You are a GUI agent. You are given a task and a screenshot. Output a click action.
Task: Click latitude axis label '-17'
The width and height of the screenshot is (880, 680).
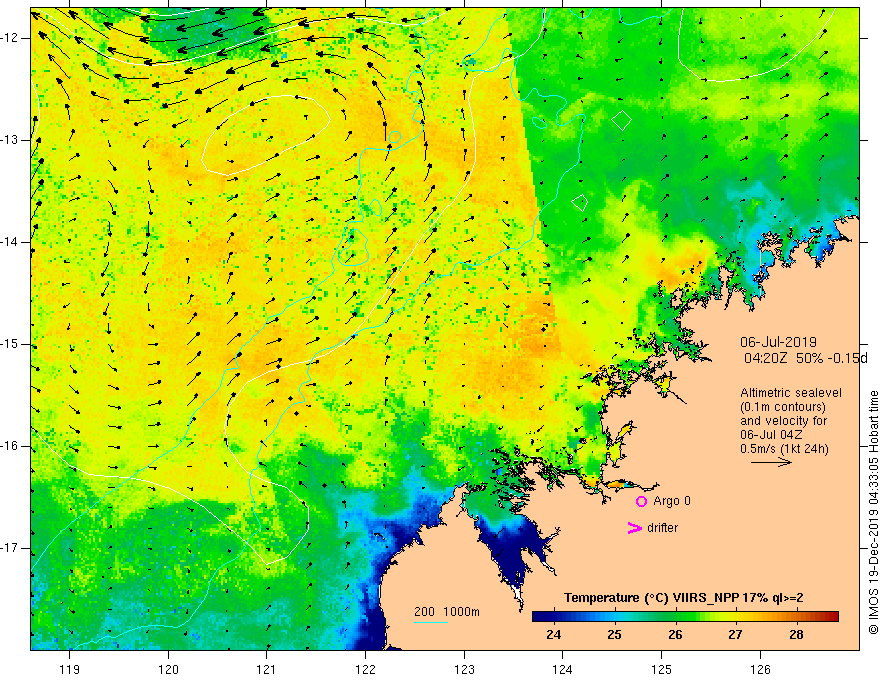tap(10, 548)
